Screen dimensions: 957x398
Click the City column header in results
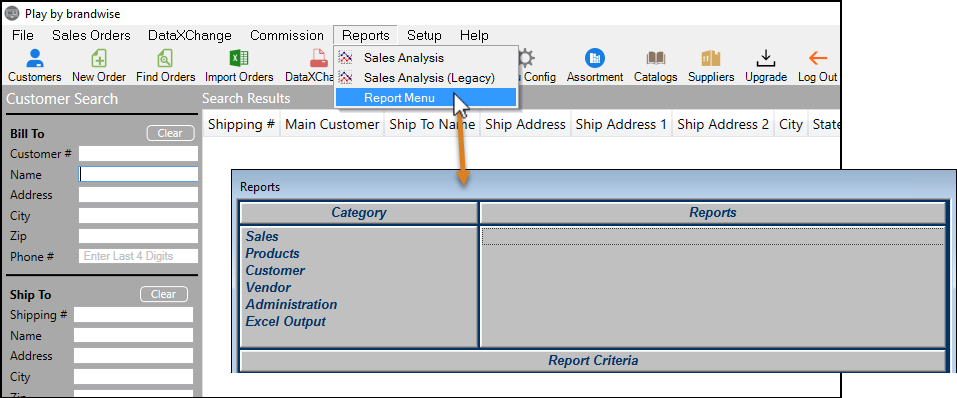click(x=790, y=125)
